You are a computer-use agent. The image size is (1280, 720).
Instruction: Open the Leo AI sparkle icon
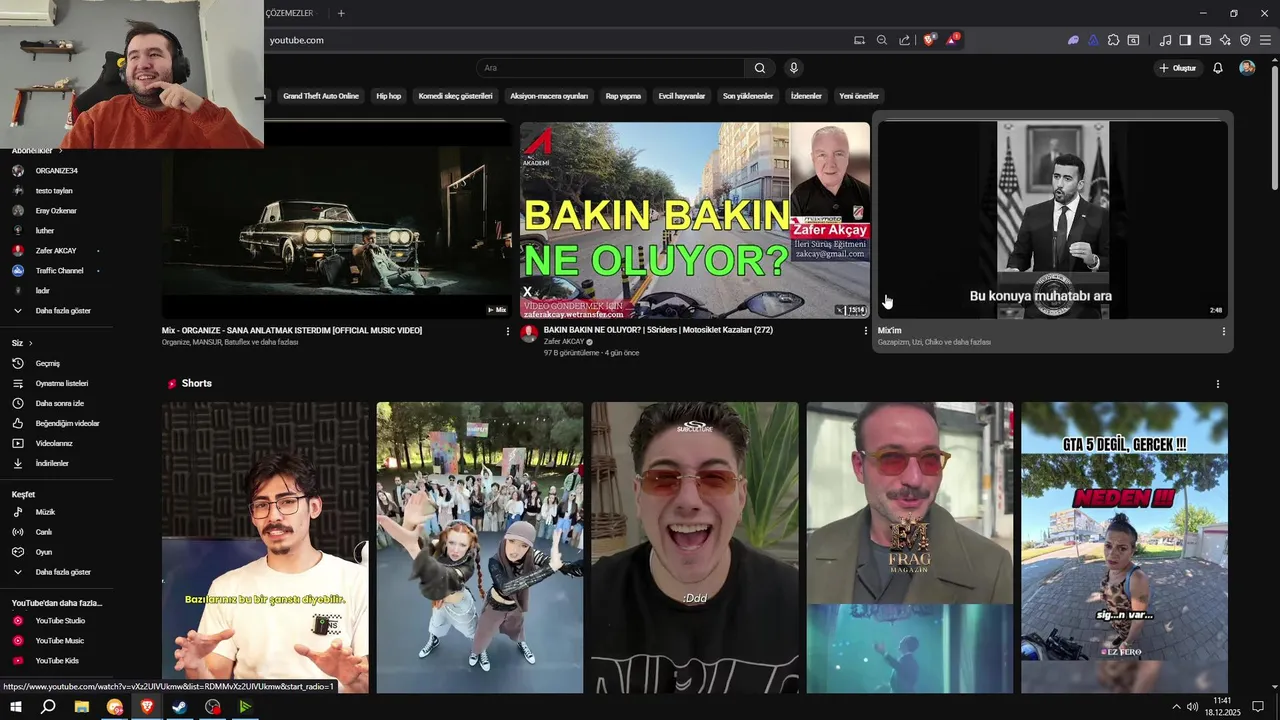tap(1225, 40)
